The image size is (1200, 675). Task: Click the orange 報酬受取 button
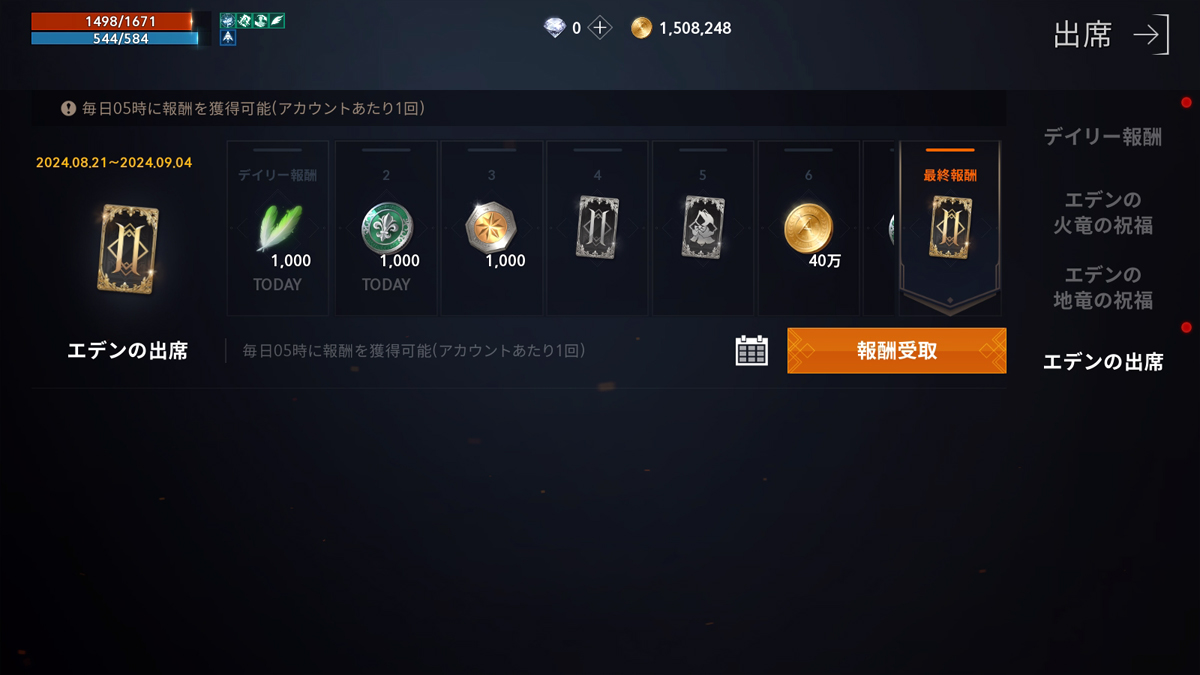tap(897, 350)
